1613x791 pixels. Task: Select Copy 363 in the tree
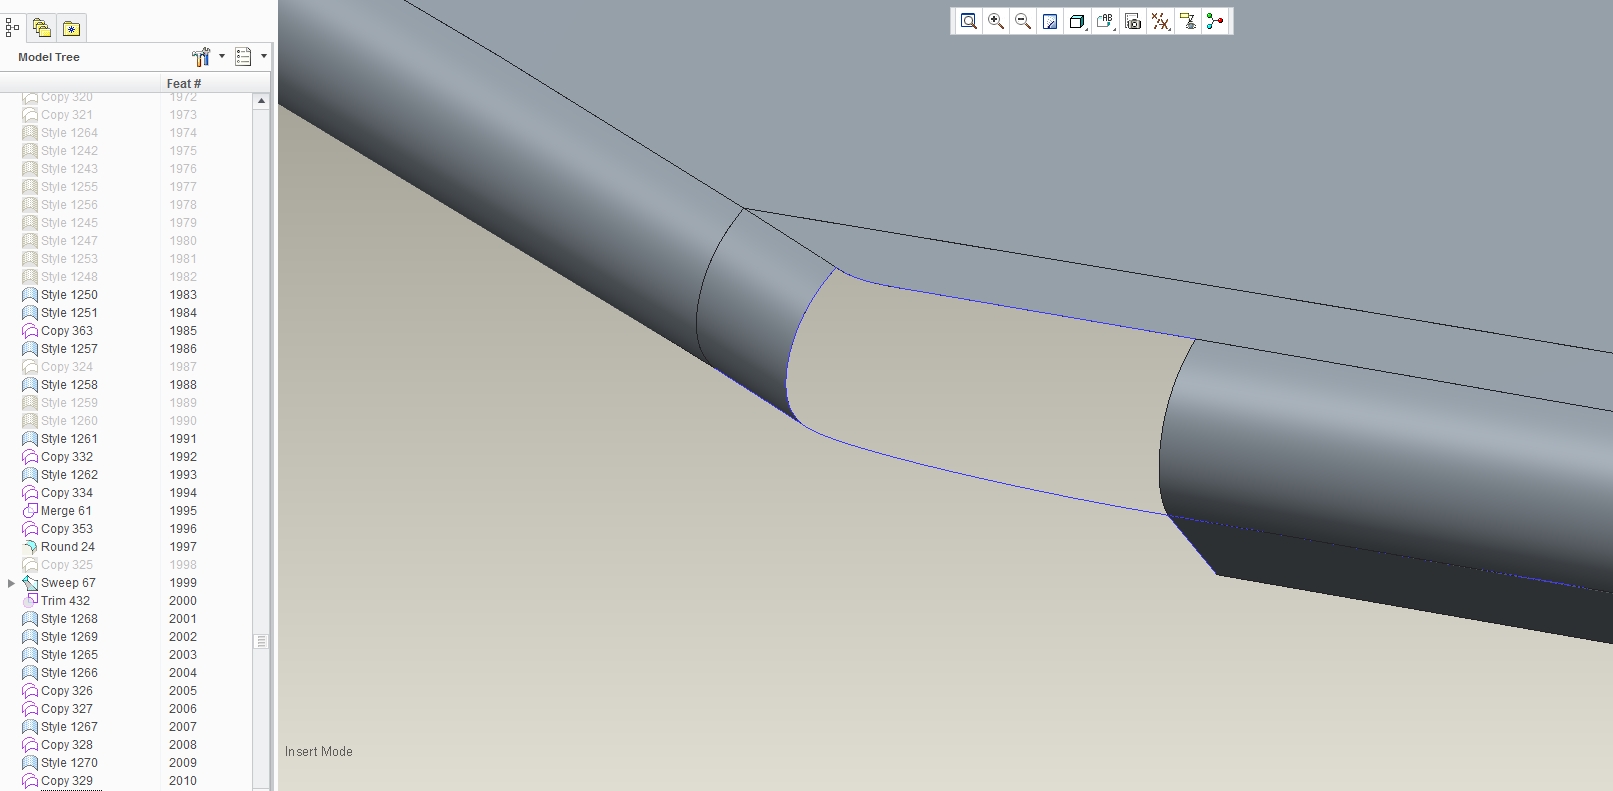coord(58,331)
